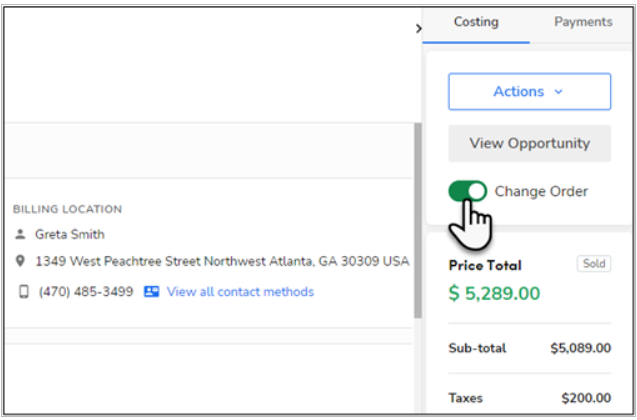Click the phone icon beside (470) 485-3499
This screenshot has width=637, height=420.
pyautogui.click(x=24, y=292)
